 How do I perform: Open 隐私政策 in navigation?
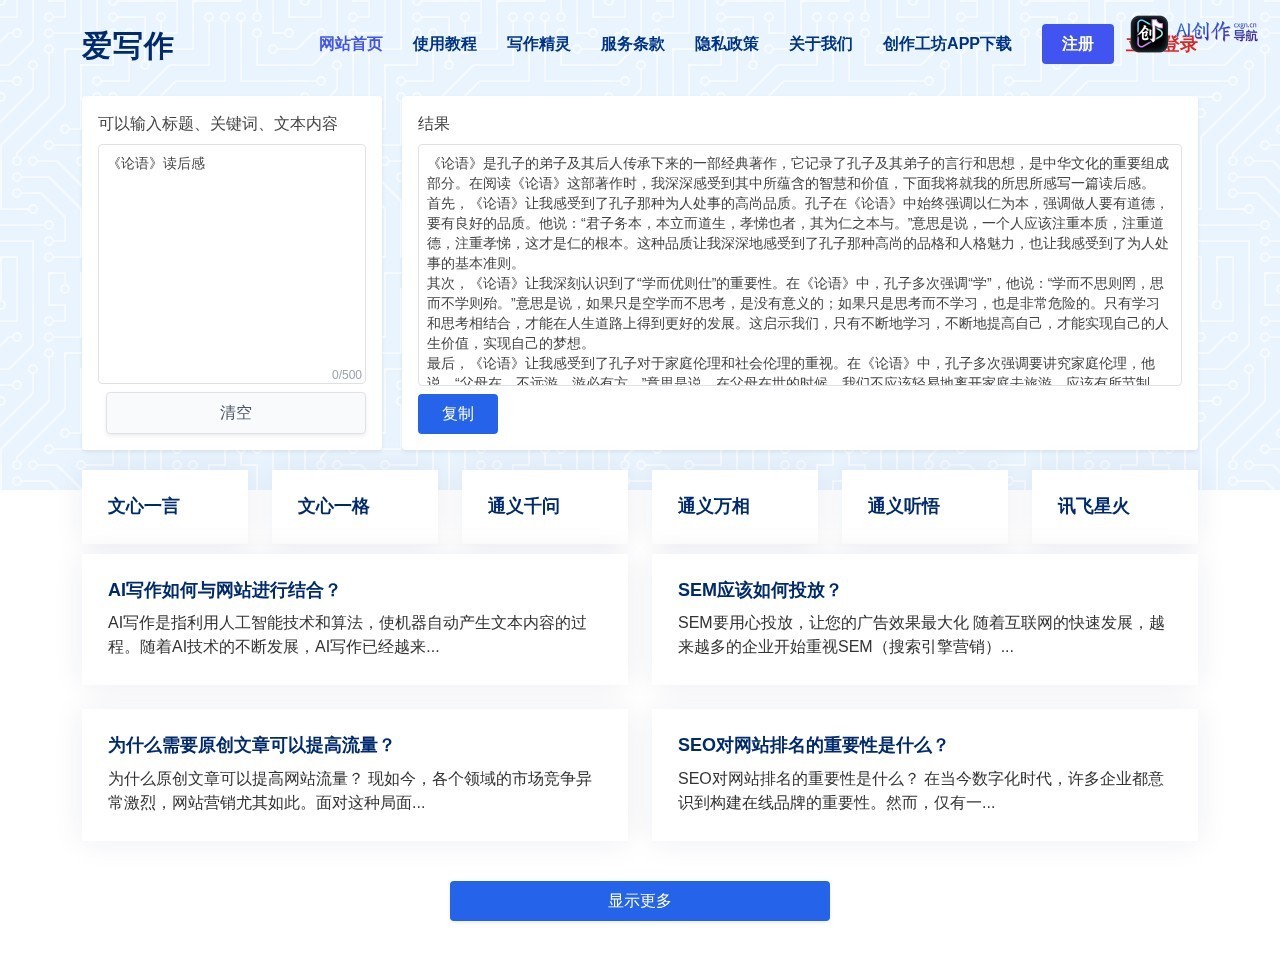point(727,44)
